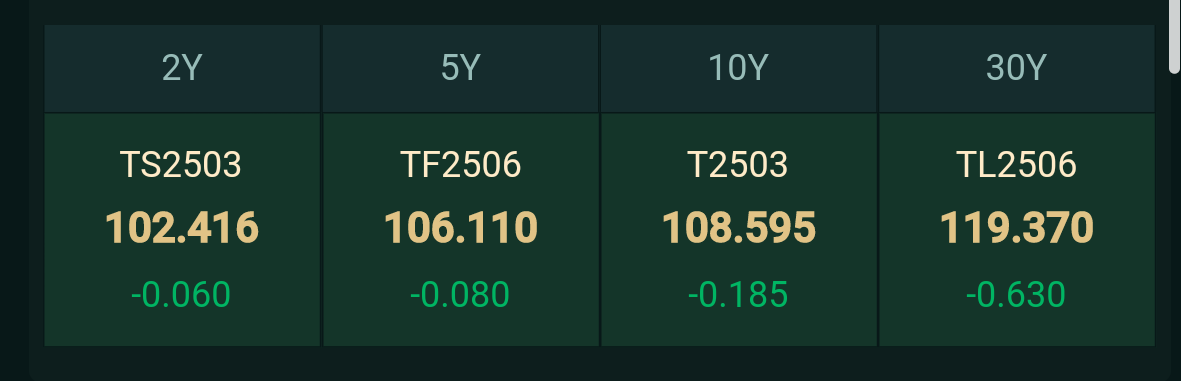The height and width of the screenshot is (381, 1181).
Task: Select the 10Y column header
Action: (738, 69)
